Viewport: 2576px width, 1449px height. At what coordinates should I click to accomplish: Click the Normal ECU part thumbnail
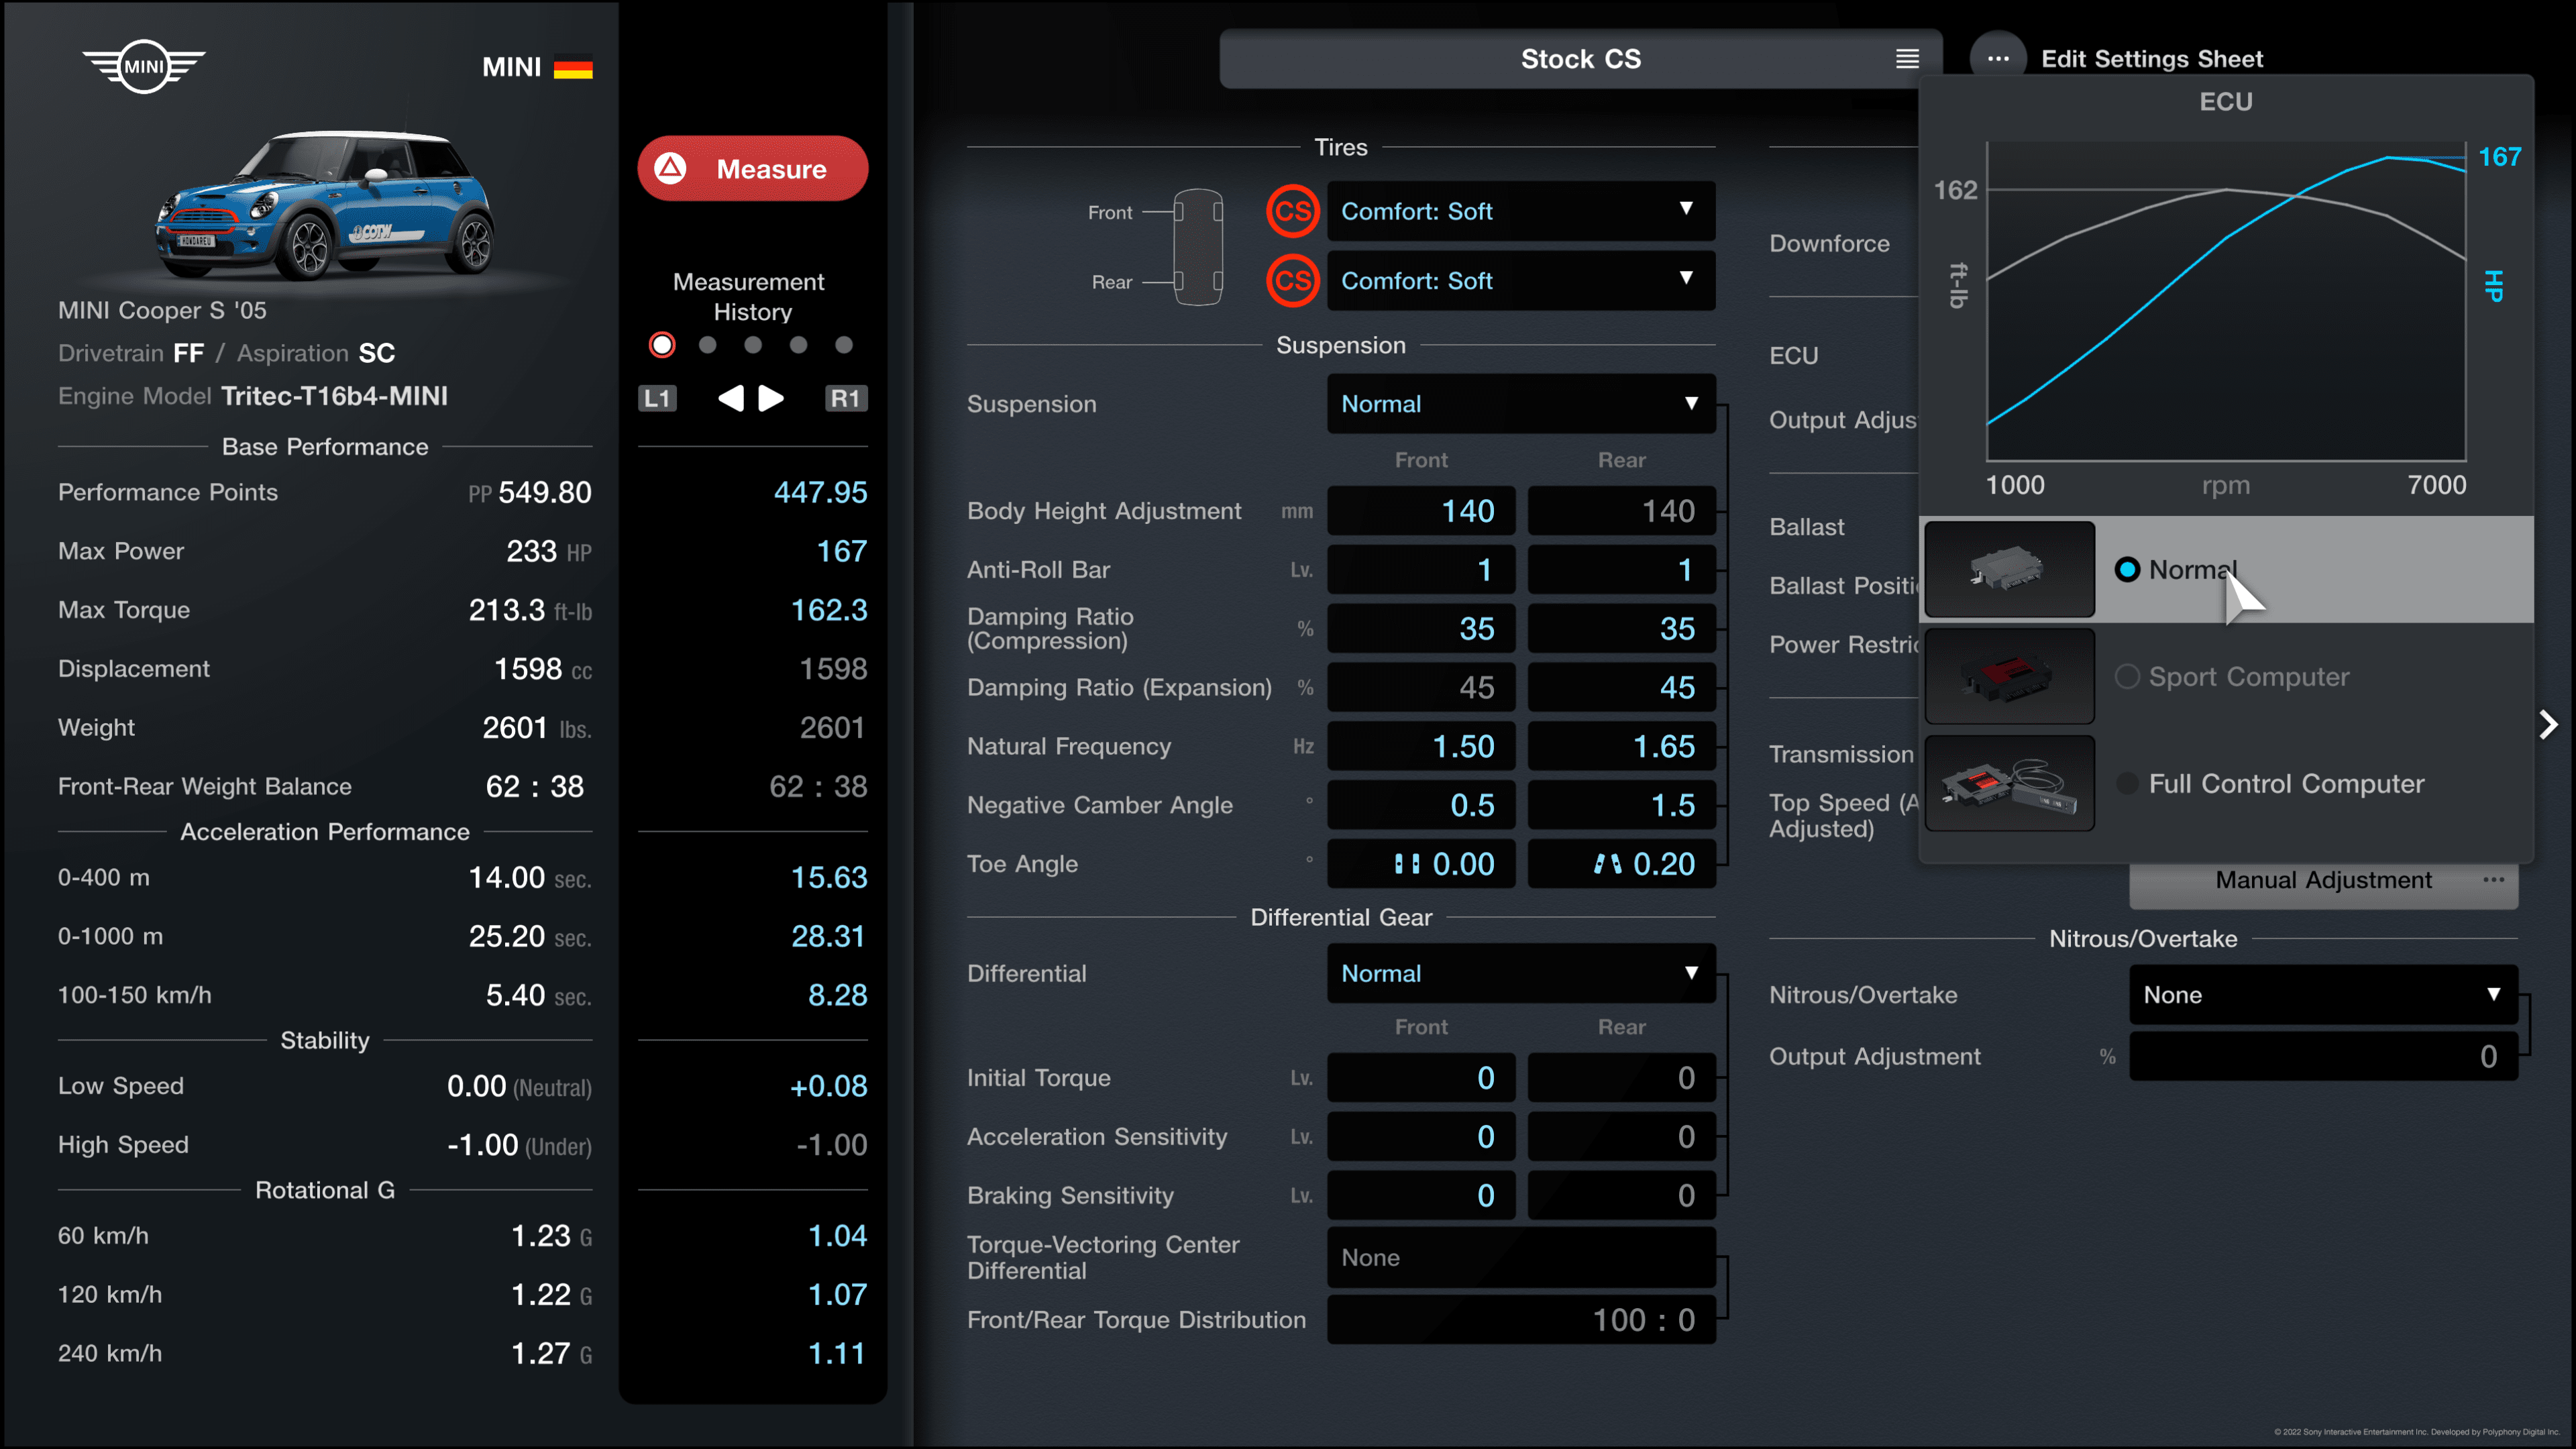pos(2009,570)
